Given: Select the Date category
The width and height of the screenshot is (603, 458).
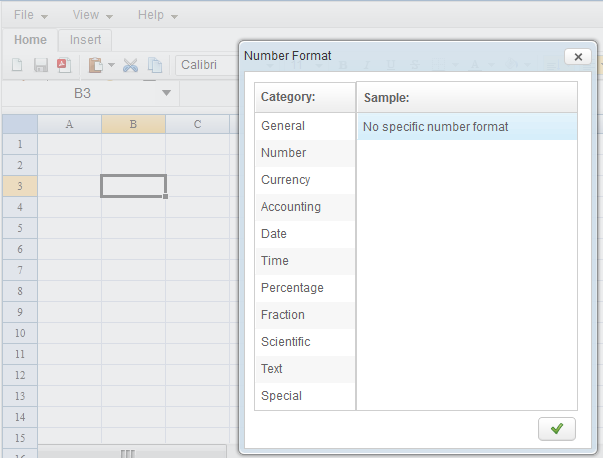Looking at the screenshot, I should 305,234.
